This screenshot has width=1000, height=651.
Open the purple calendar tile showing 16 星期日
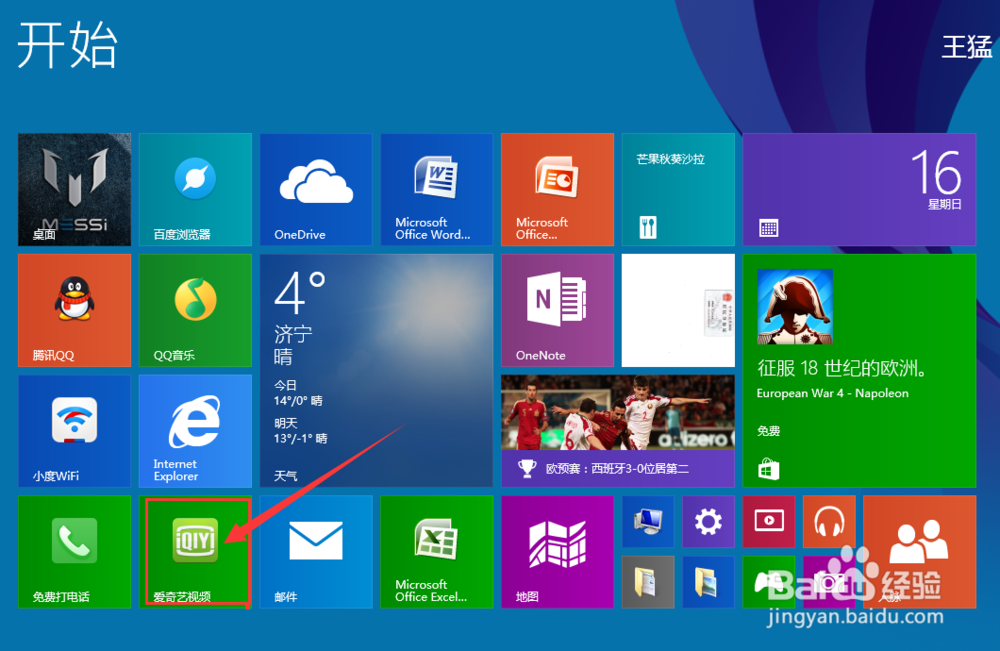859,189
